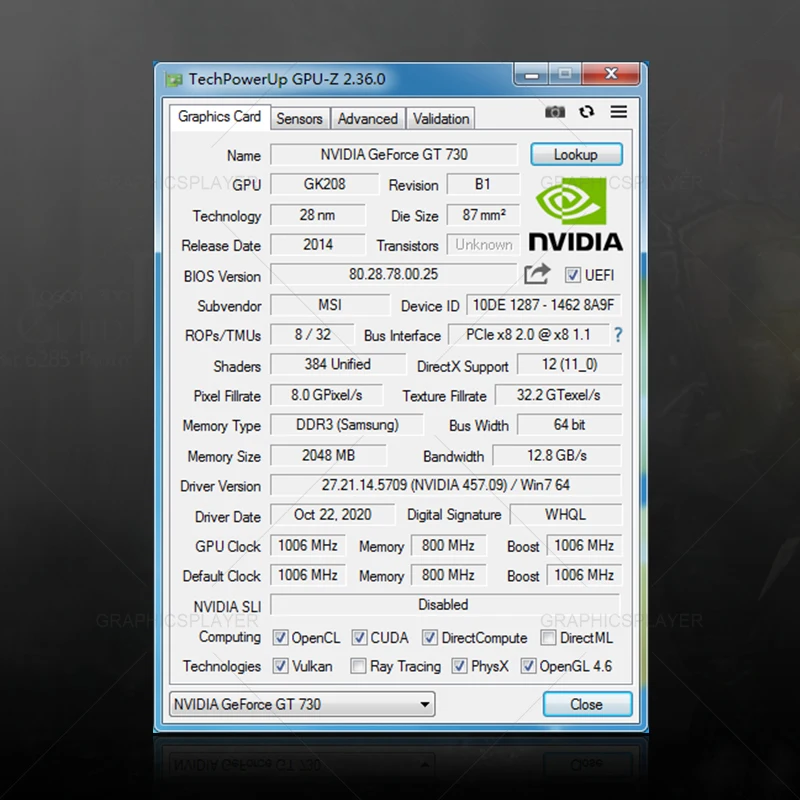Image resolution: width=800 pixels, height=800 pixels.
Task: Click the BIOS Version 80.28.78.00.25 field
Action: click(393, 274)
